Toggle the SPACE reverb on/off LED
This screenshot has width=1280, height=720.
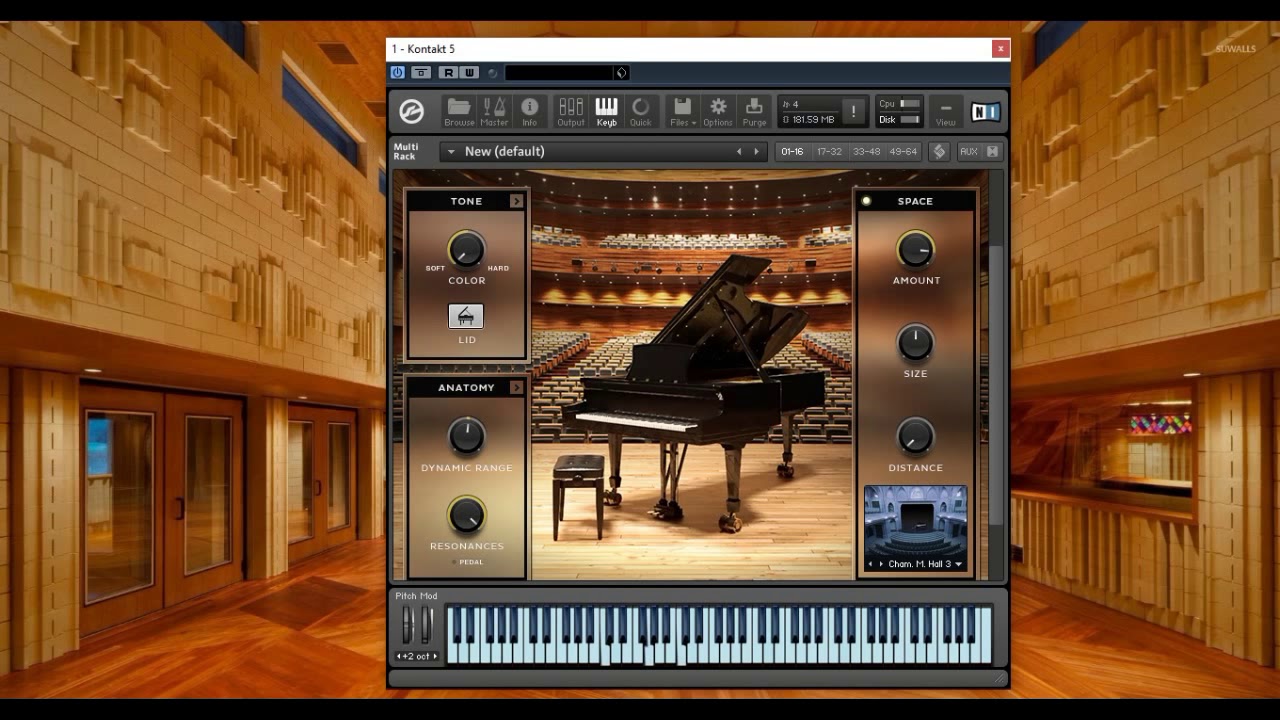866,201
